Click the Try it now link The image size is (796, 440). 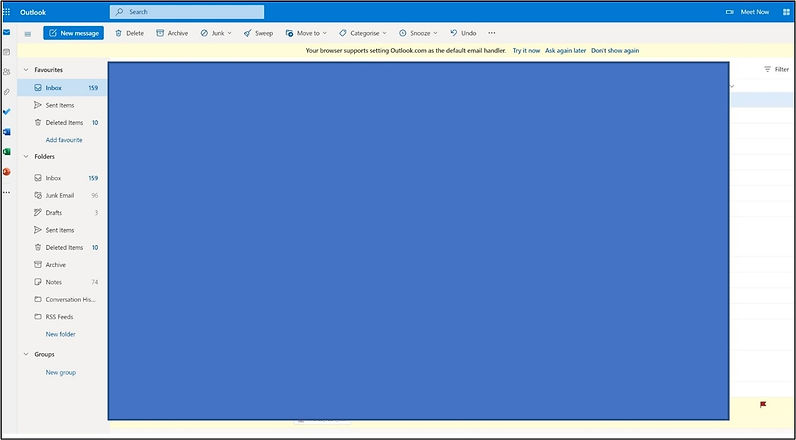526,51
